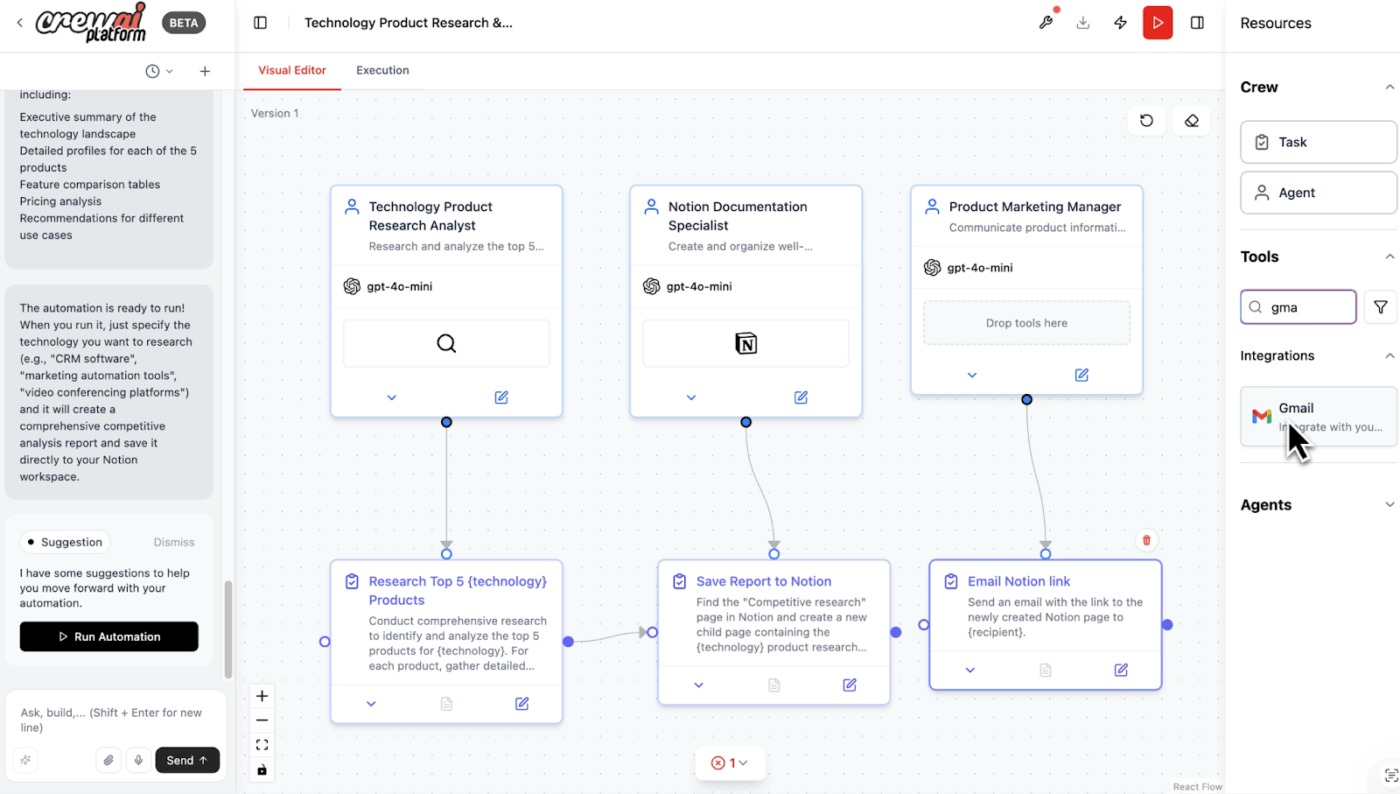The height and width of the screenshot is (794, 1400).
Task: Expand the Agents section in Resources
Action: [1389, 505]
